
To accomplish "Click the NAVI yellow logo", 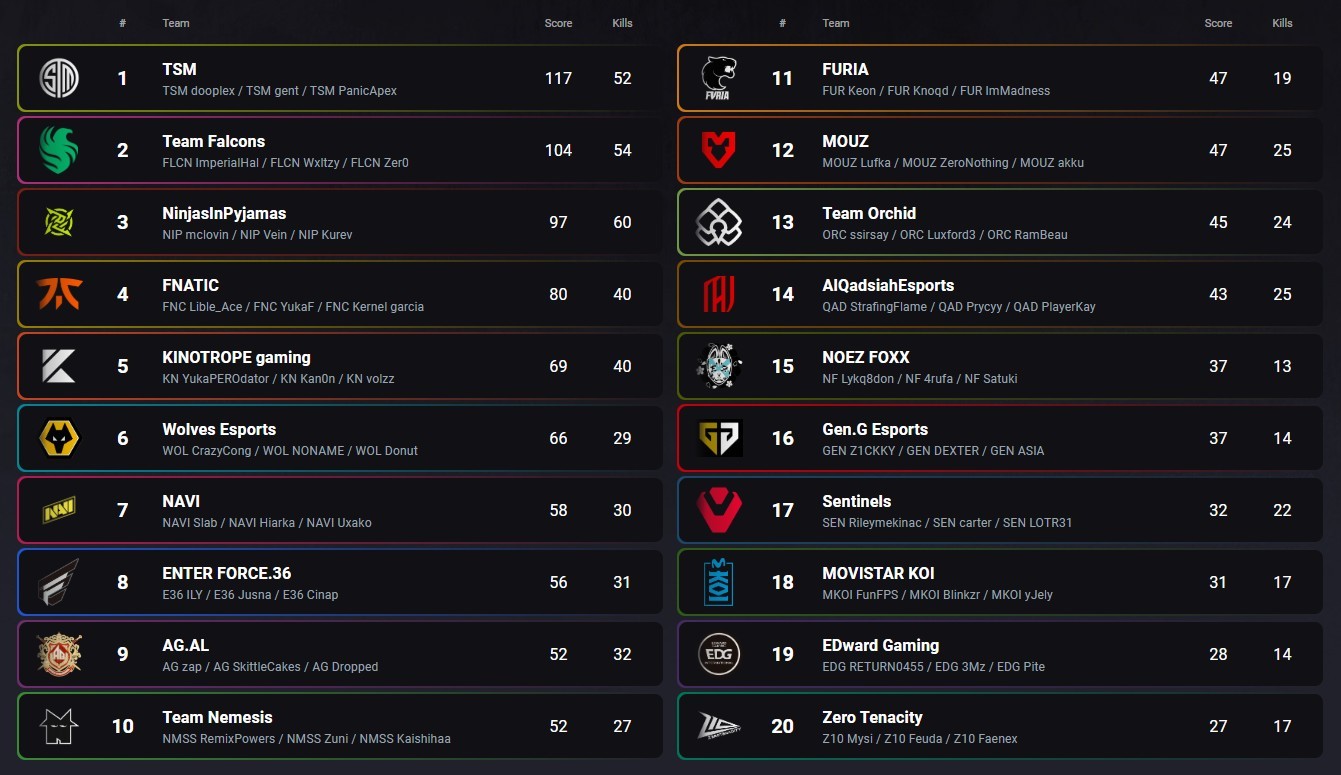I will 59,510.
